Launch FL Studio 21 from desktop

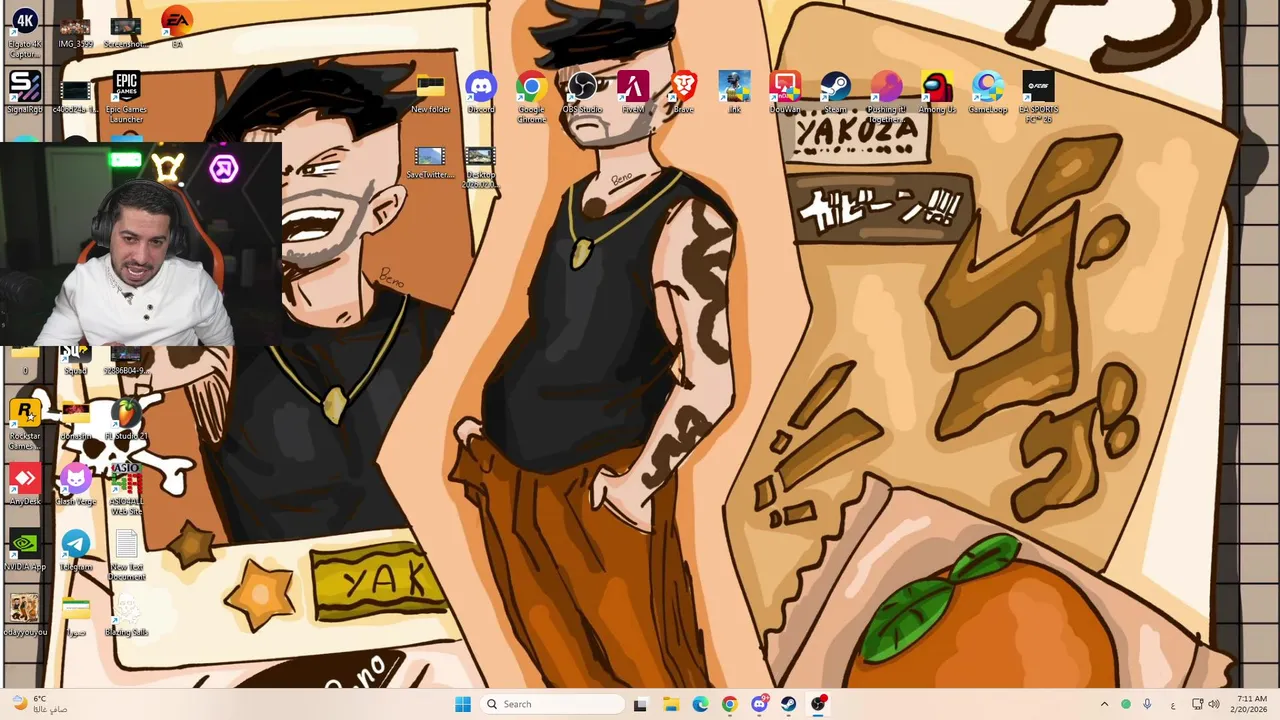point(126,421)
